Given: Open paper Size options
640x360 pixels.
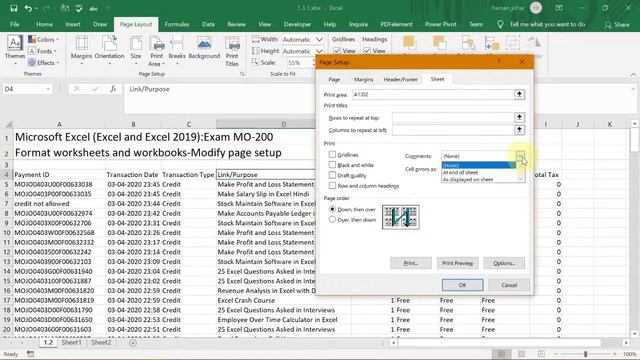Looking at the screenshot, I should pyautogui.click(x=136, y=50).
